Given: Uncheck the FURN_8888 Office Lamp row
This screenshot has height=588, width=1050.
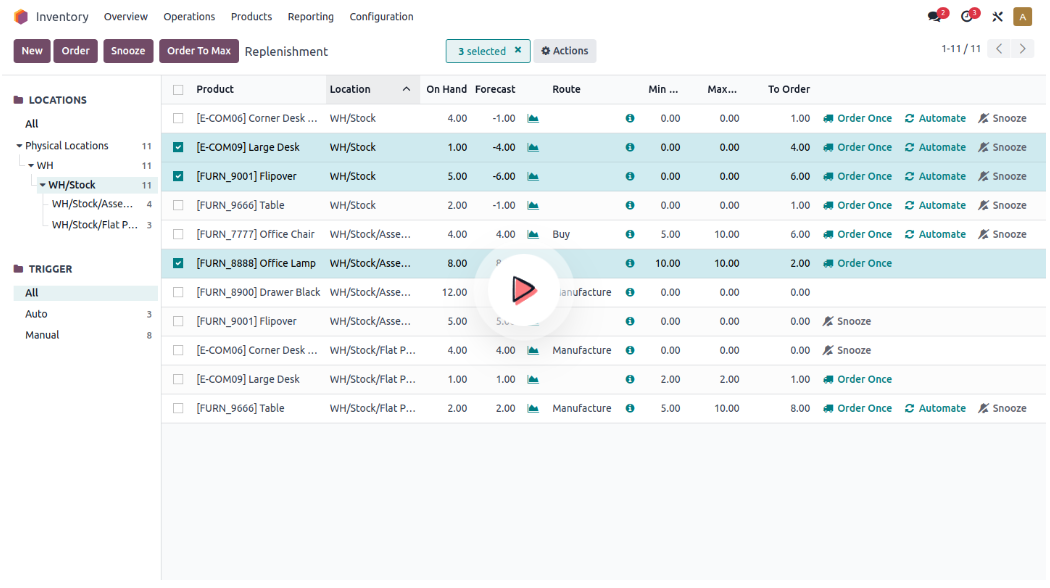Looking at the screenshot, I should pyautogui.click(x=178, y=263).
